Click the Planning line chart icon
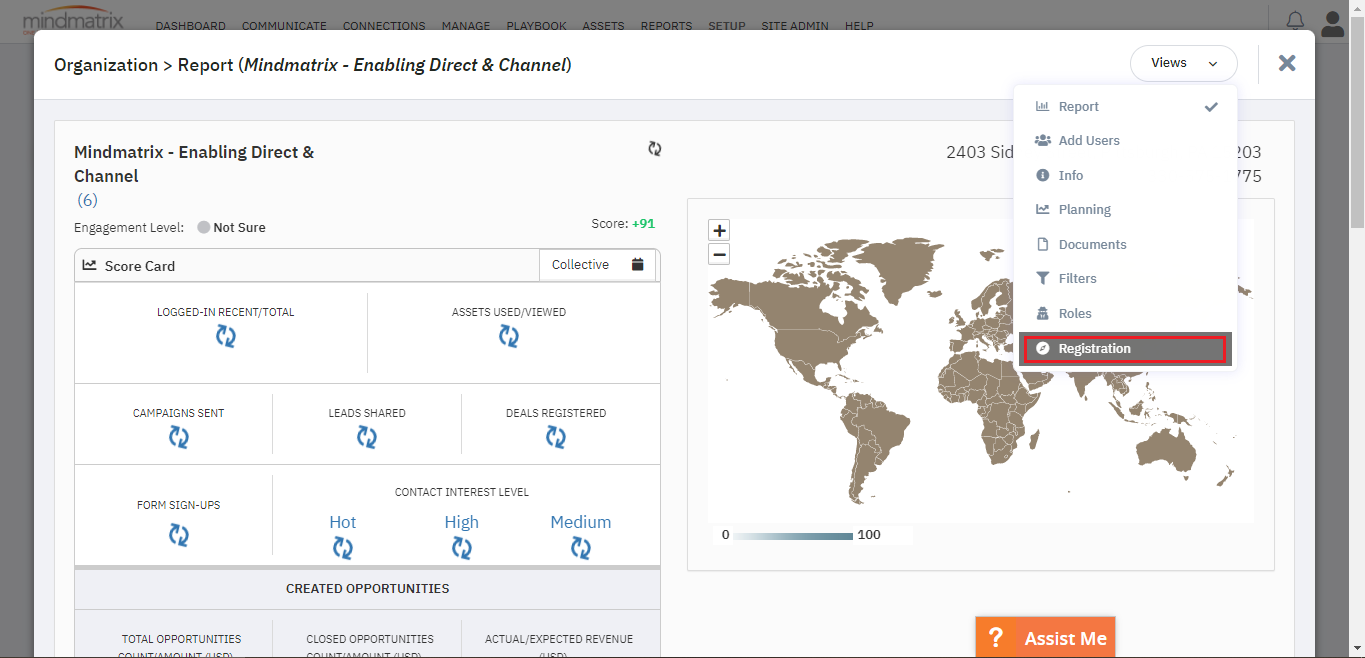 click(x=1043, y=210)
